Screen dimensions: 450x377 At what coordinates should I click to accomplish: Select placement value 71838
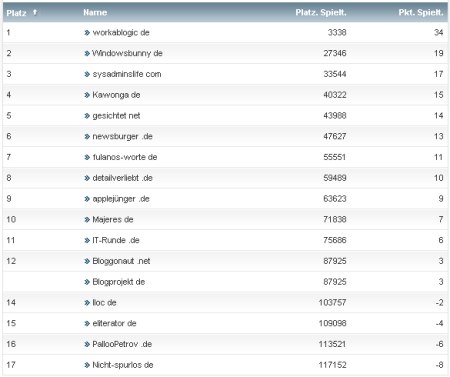pos(335,219)
